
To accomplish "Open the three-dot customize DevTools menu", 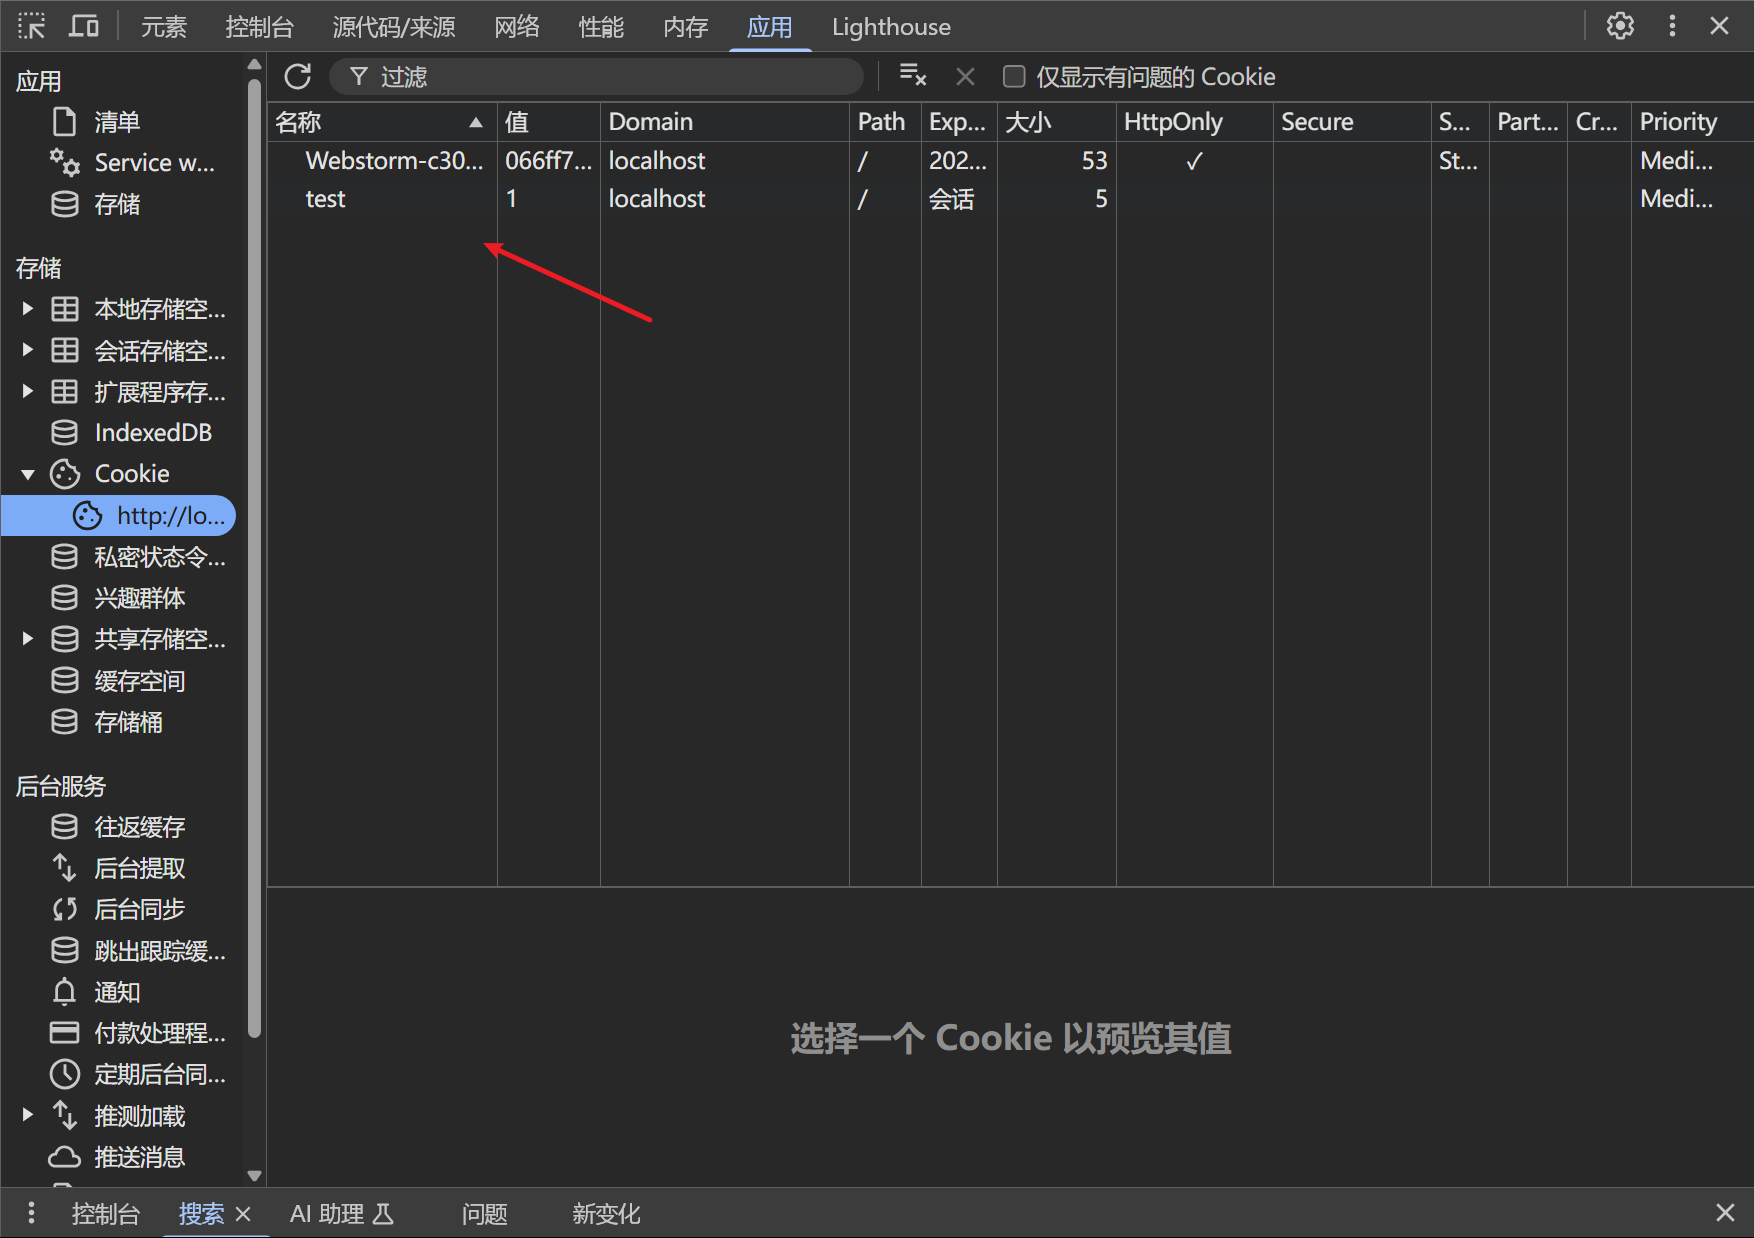I will click(x=1672, y=26).
